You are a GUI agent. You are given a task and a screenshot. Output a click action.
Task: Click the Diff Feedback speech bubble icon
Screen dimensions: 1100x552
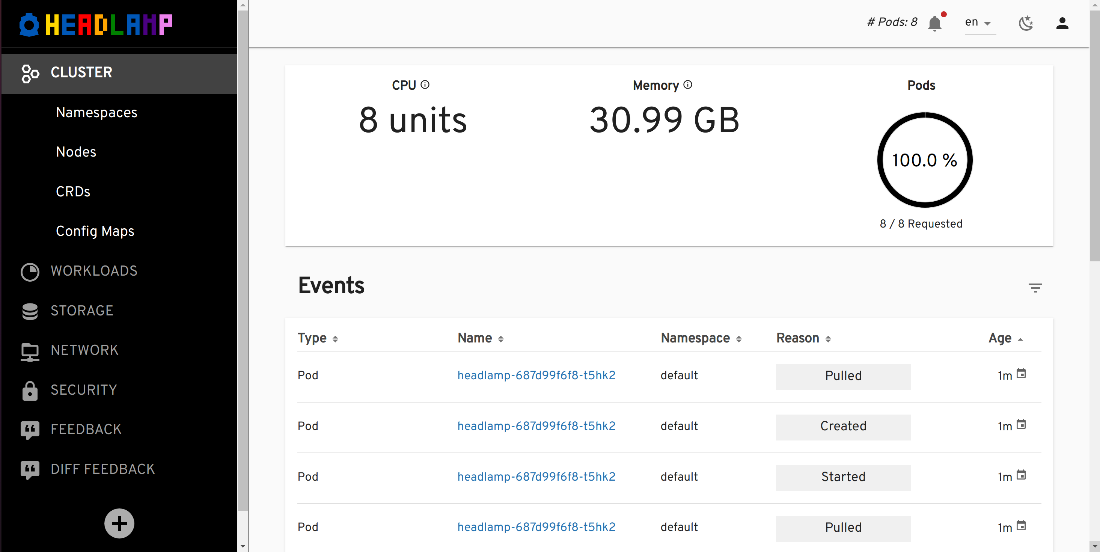coord(30,469)
